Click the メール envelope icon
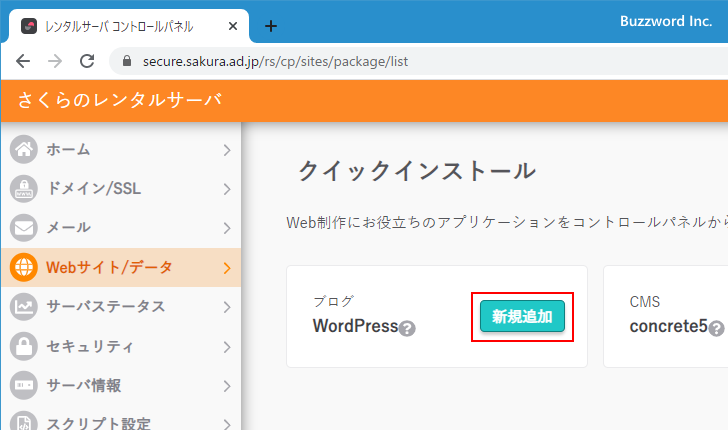Viewport: 728px width, 430px height. tap(24, 228)
